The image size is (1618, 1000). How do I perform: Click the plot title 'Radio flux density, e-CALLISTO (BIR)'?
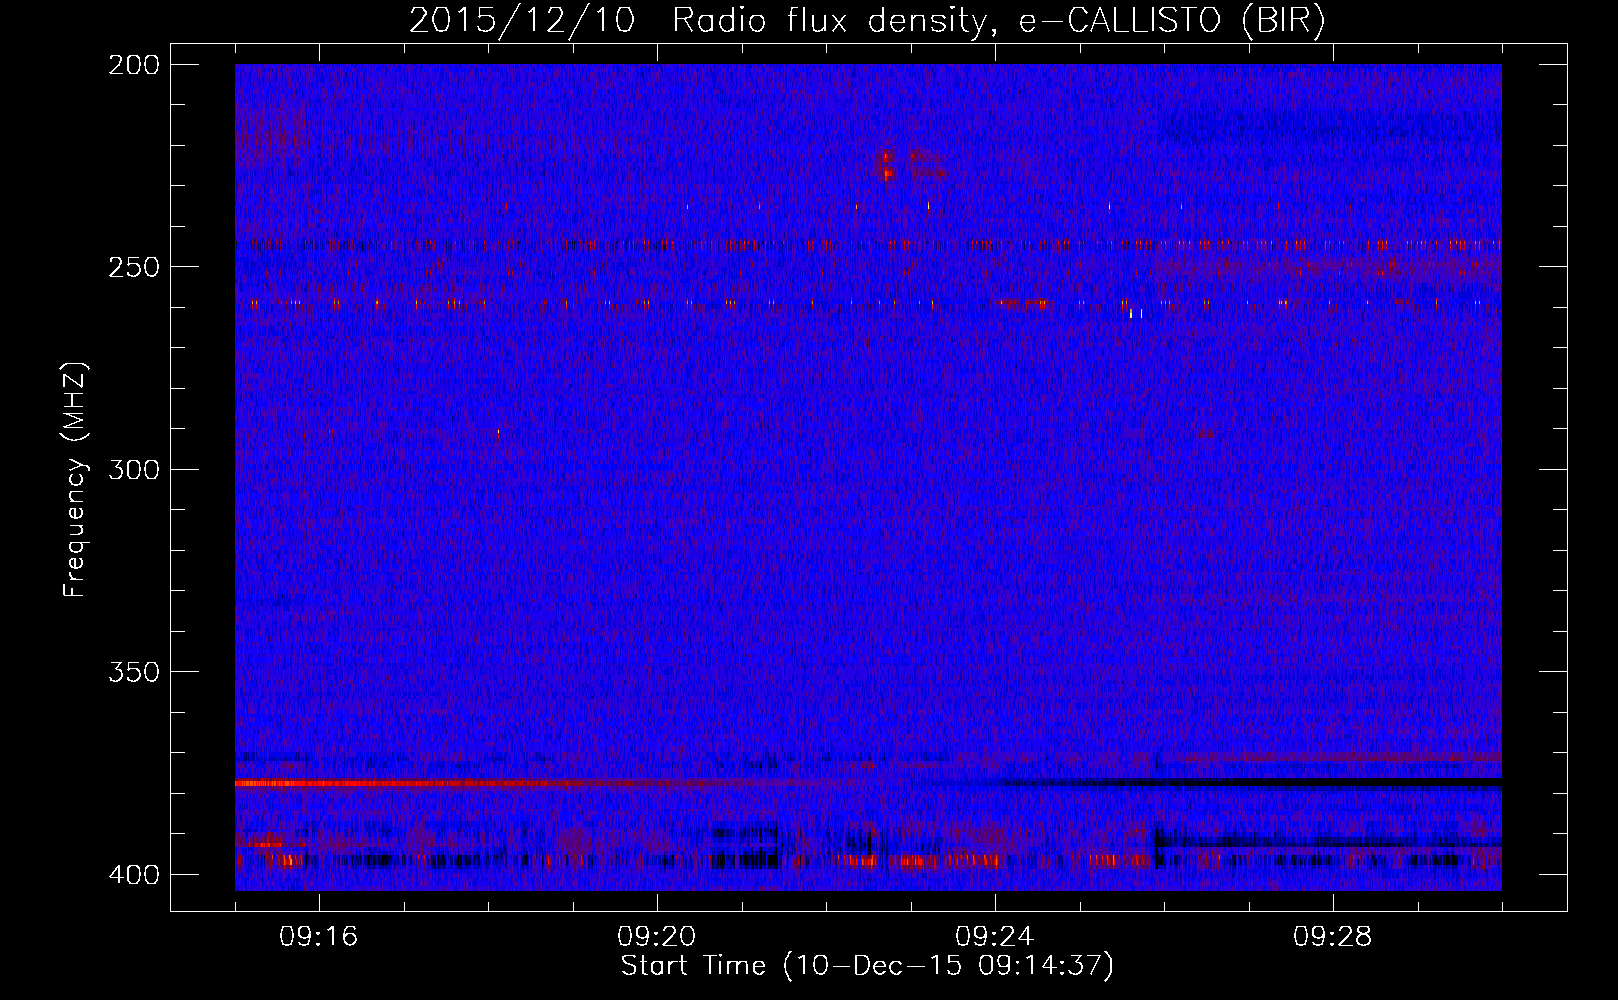click(x=998, y=21)
